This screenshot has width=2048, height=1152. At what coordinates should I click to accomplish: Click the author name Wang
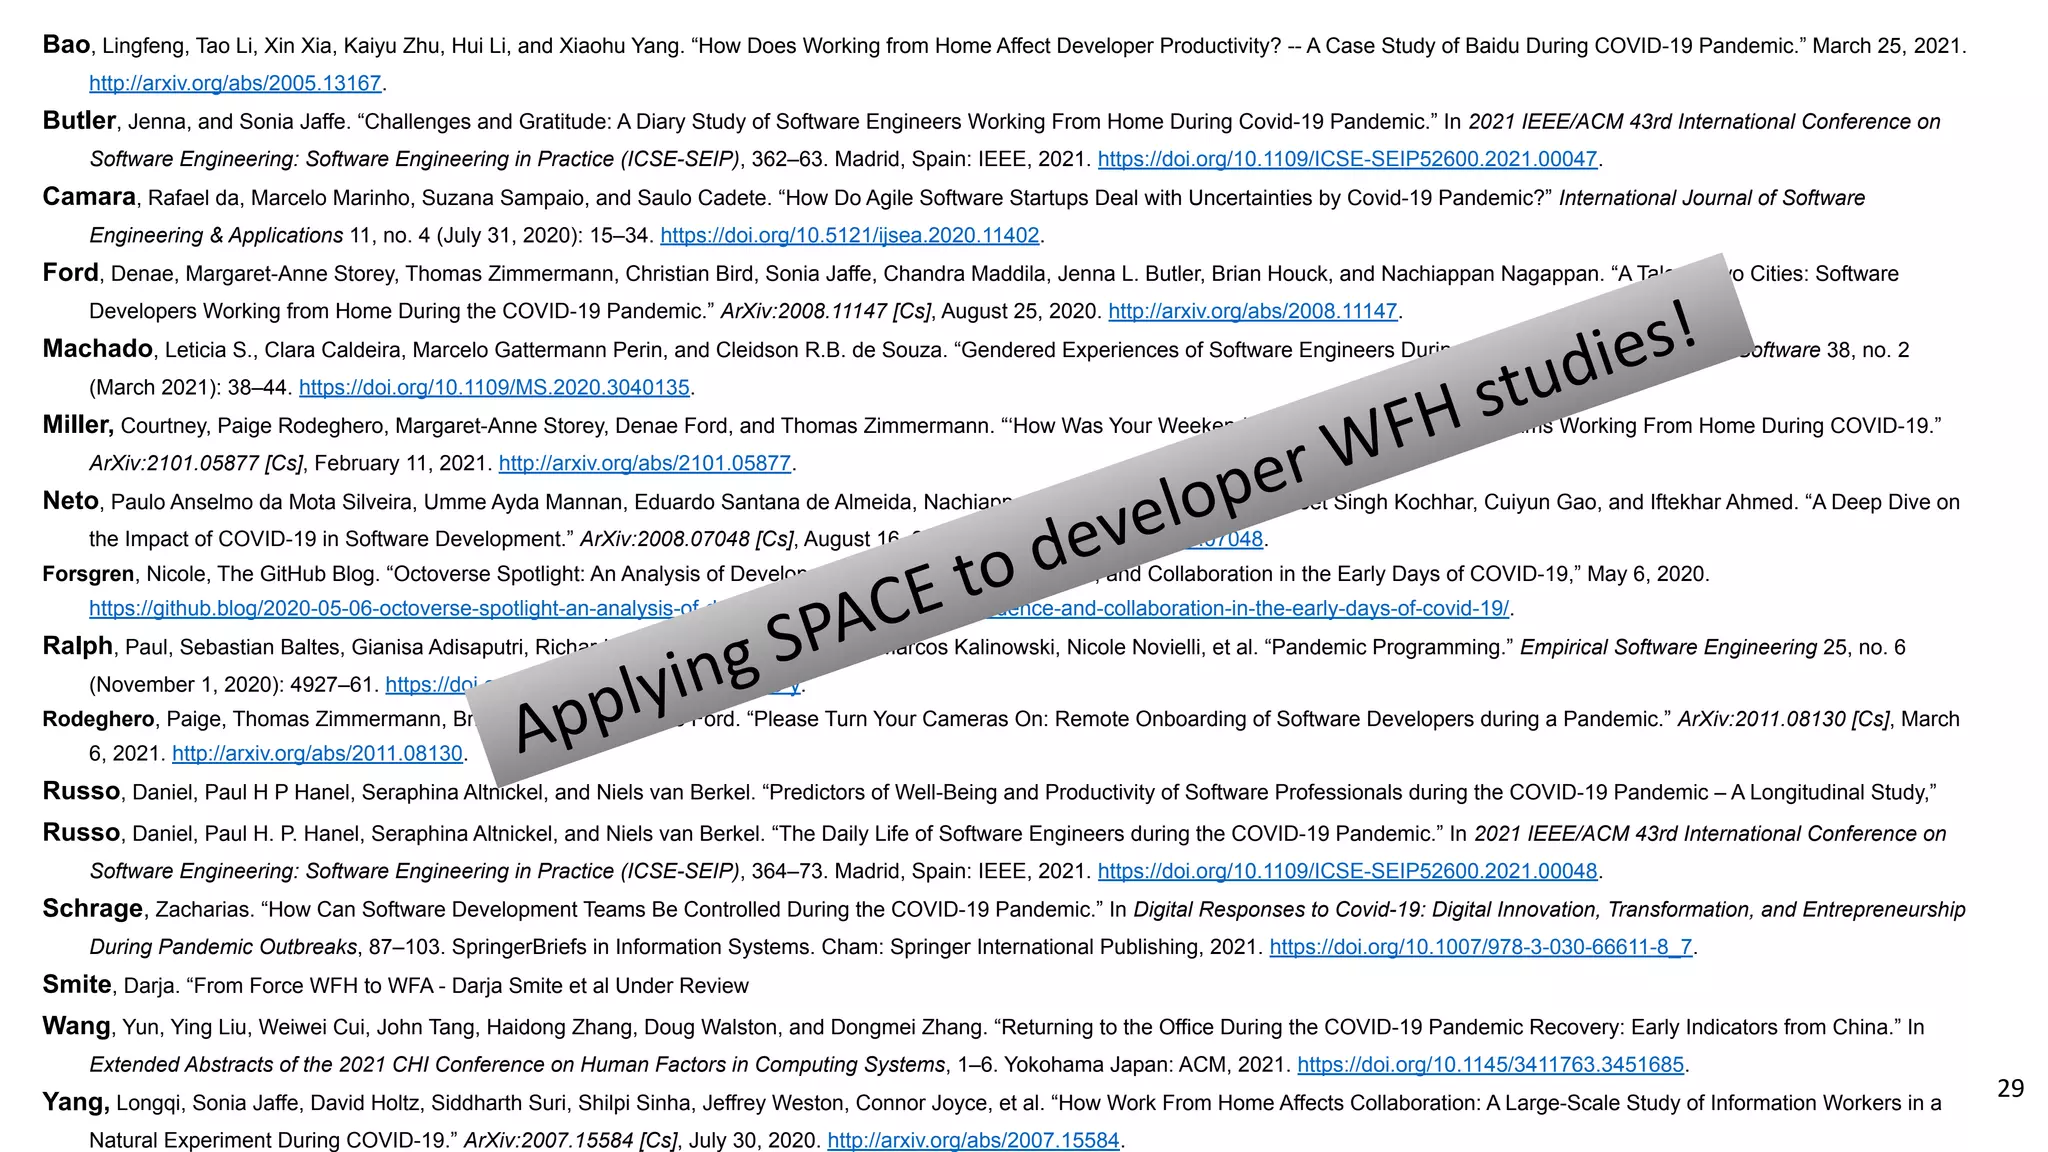coord(76,1027)
